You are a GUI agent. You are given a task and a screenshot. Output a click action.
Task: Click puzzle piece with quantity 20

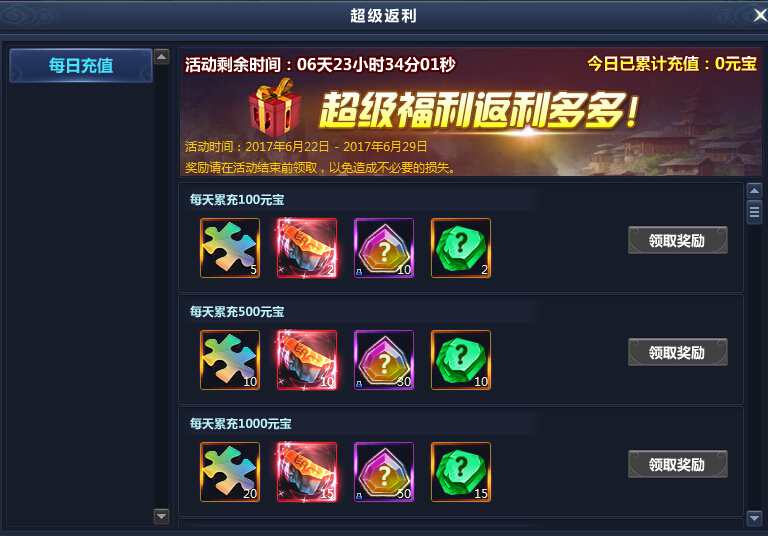click(230, 472)
